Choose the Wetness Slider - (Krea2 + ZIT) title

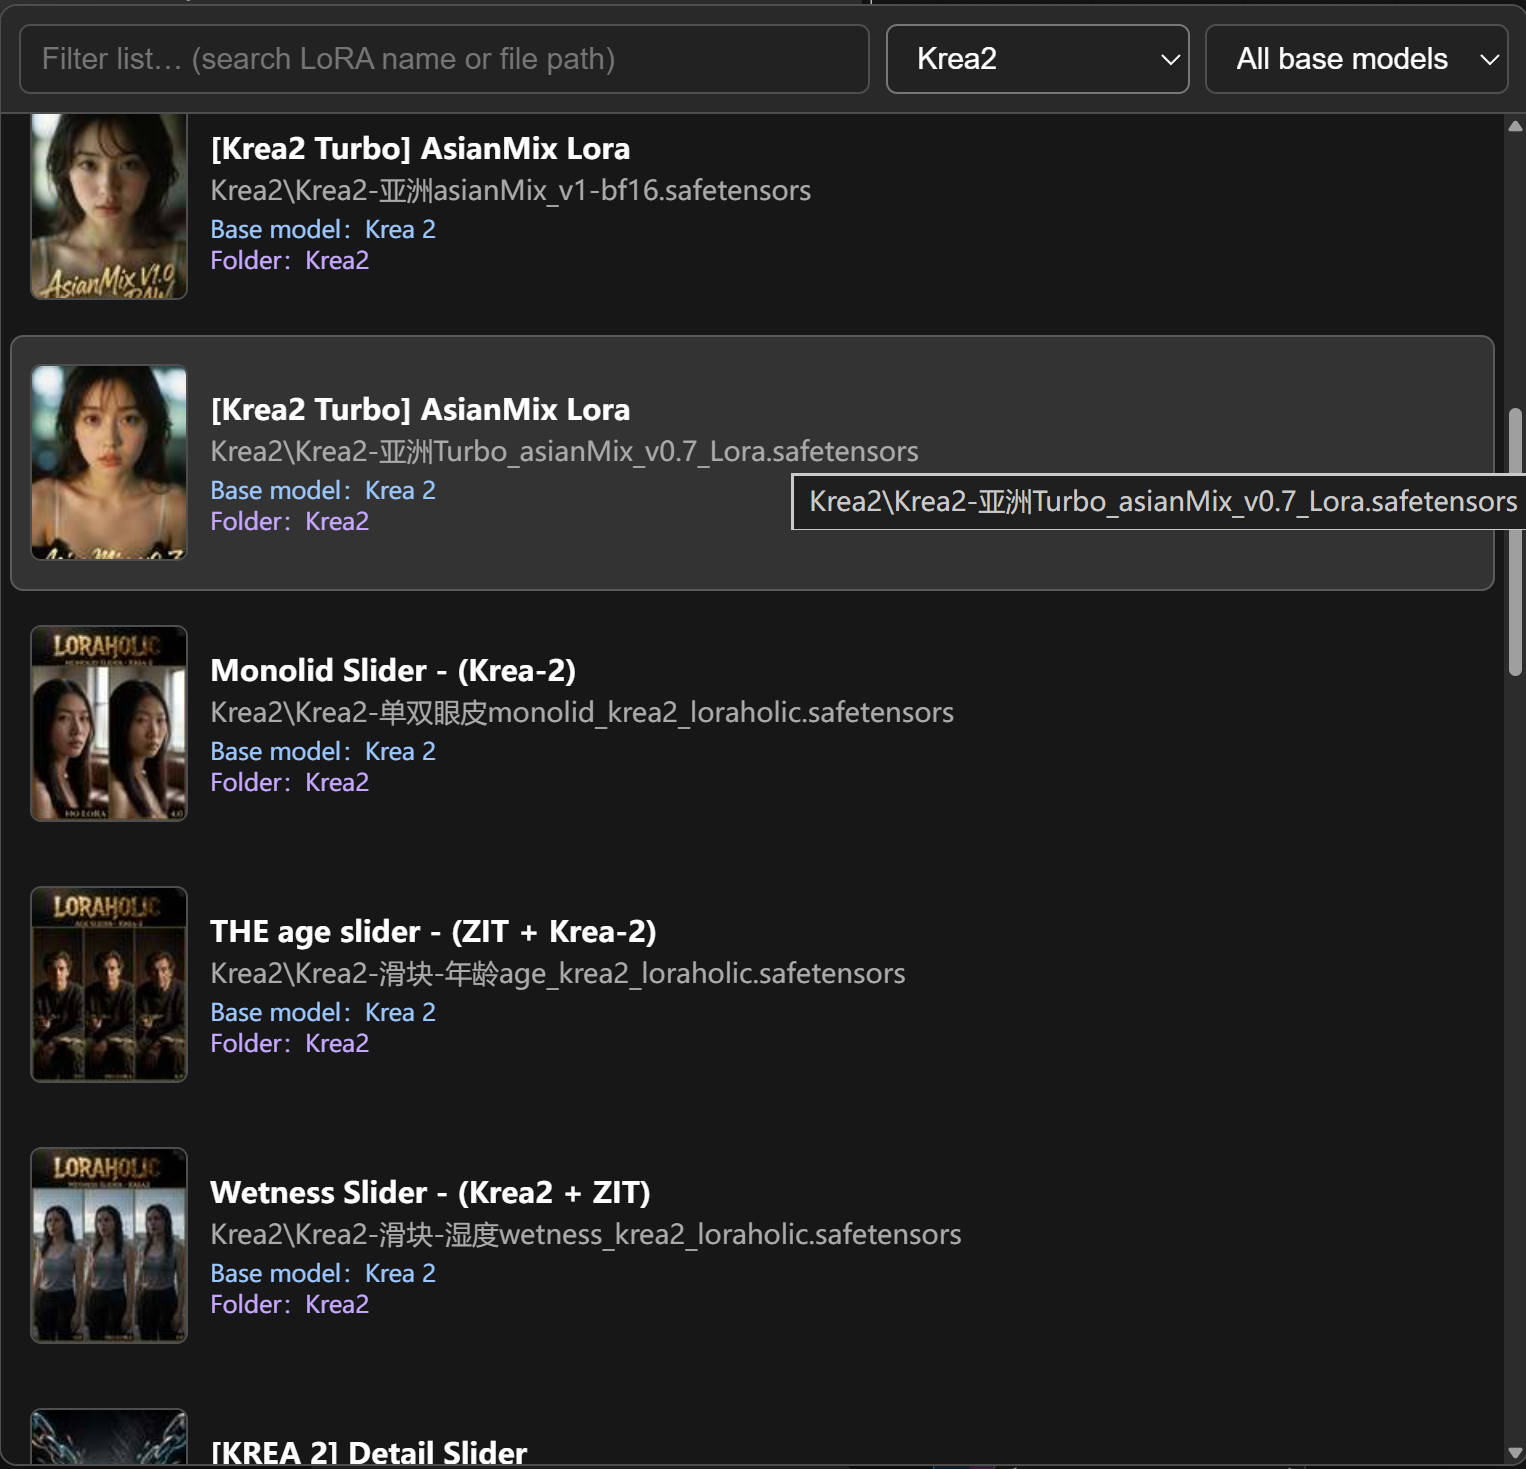tap(430, 1192)
